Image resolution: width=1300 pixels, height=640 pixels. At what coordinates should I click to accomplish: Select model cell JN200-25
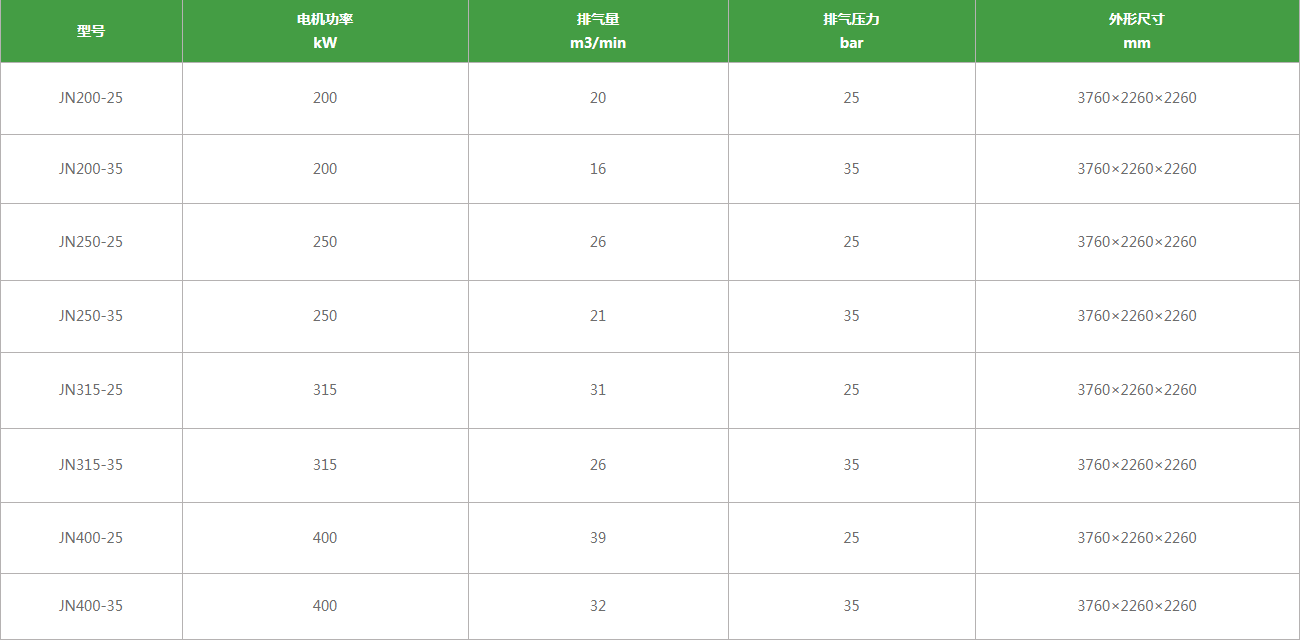pyautogui.click(x=91, y=98)
